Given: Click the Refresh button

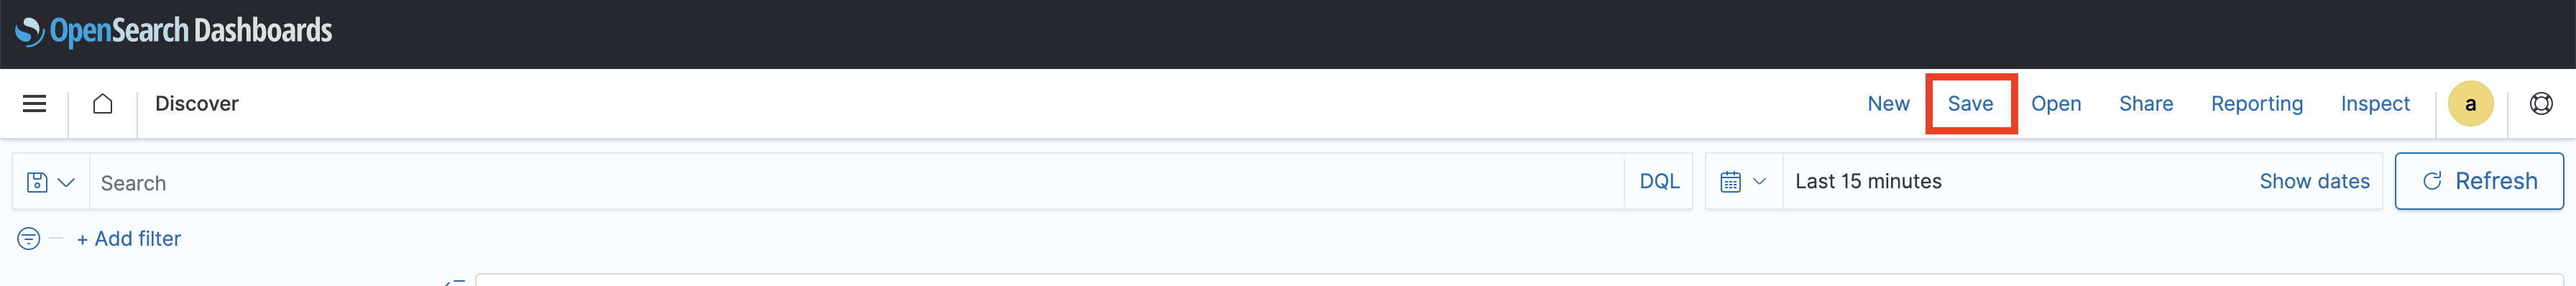Looking at the screenshot, I should (x=2478, y=181).
